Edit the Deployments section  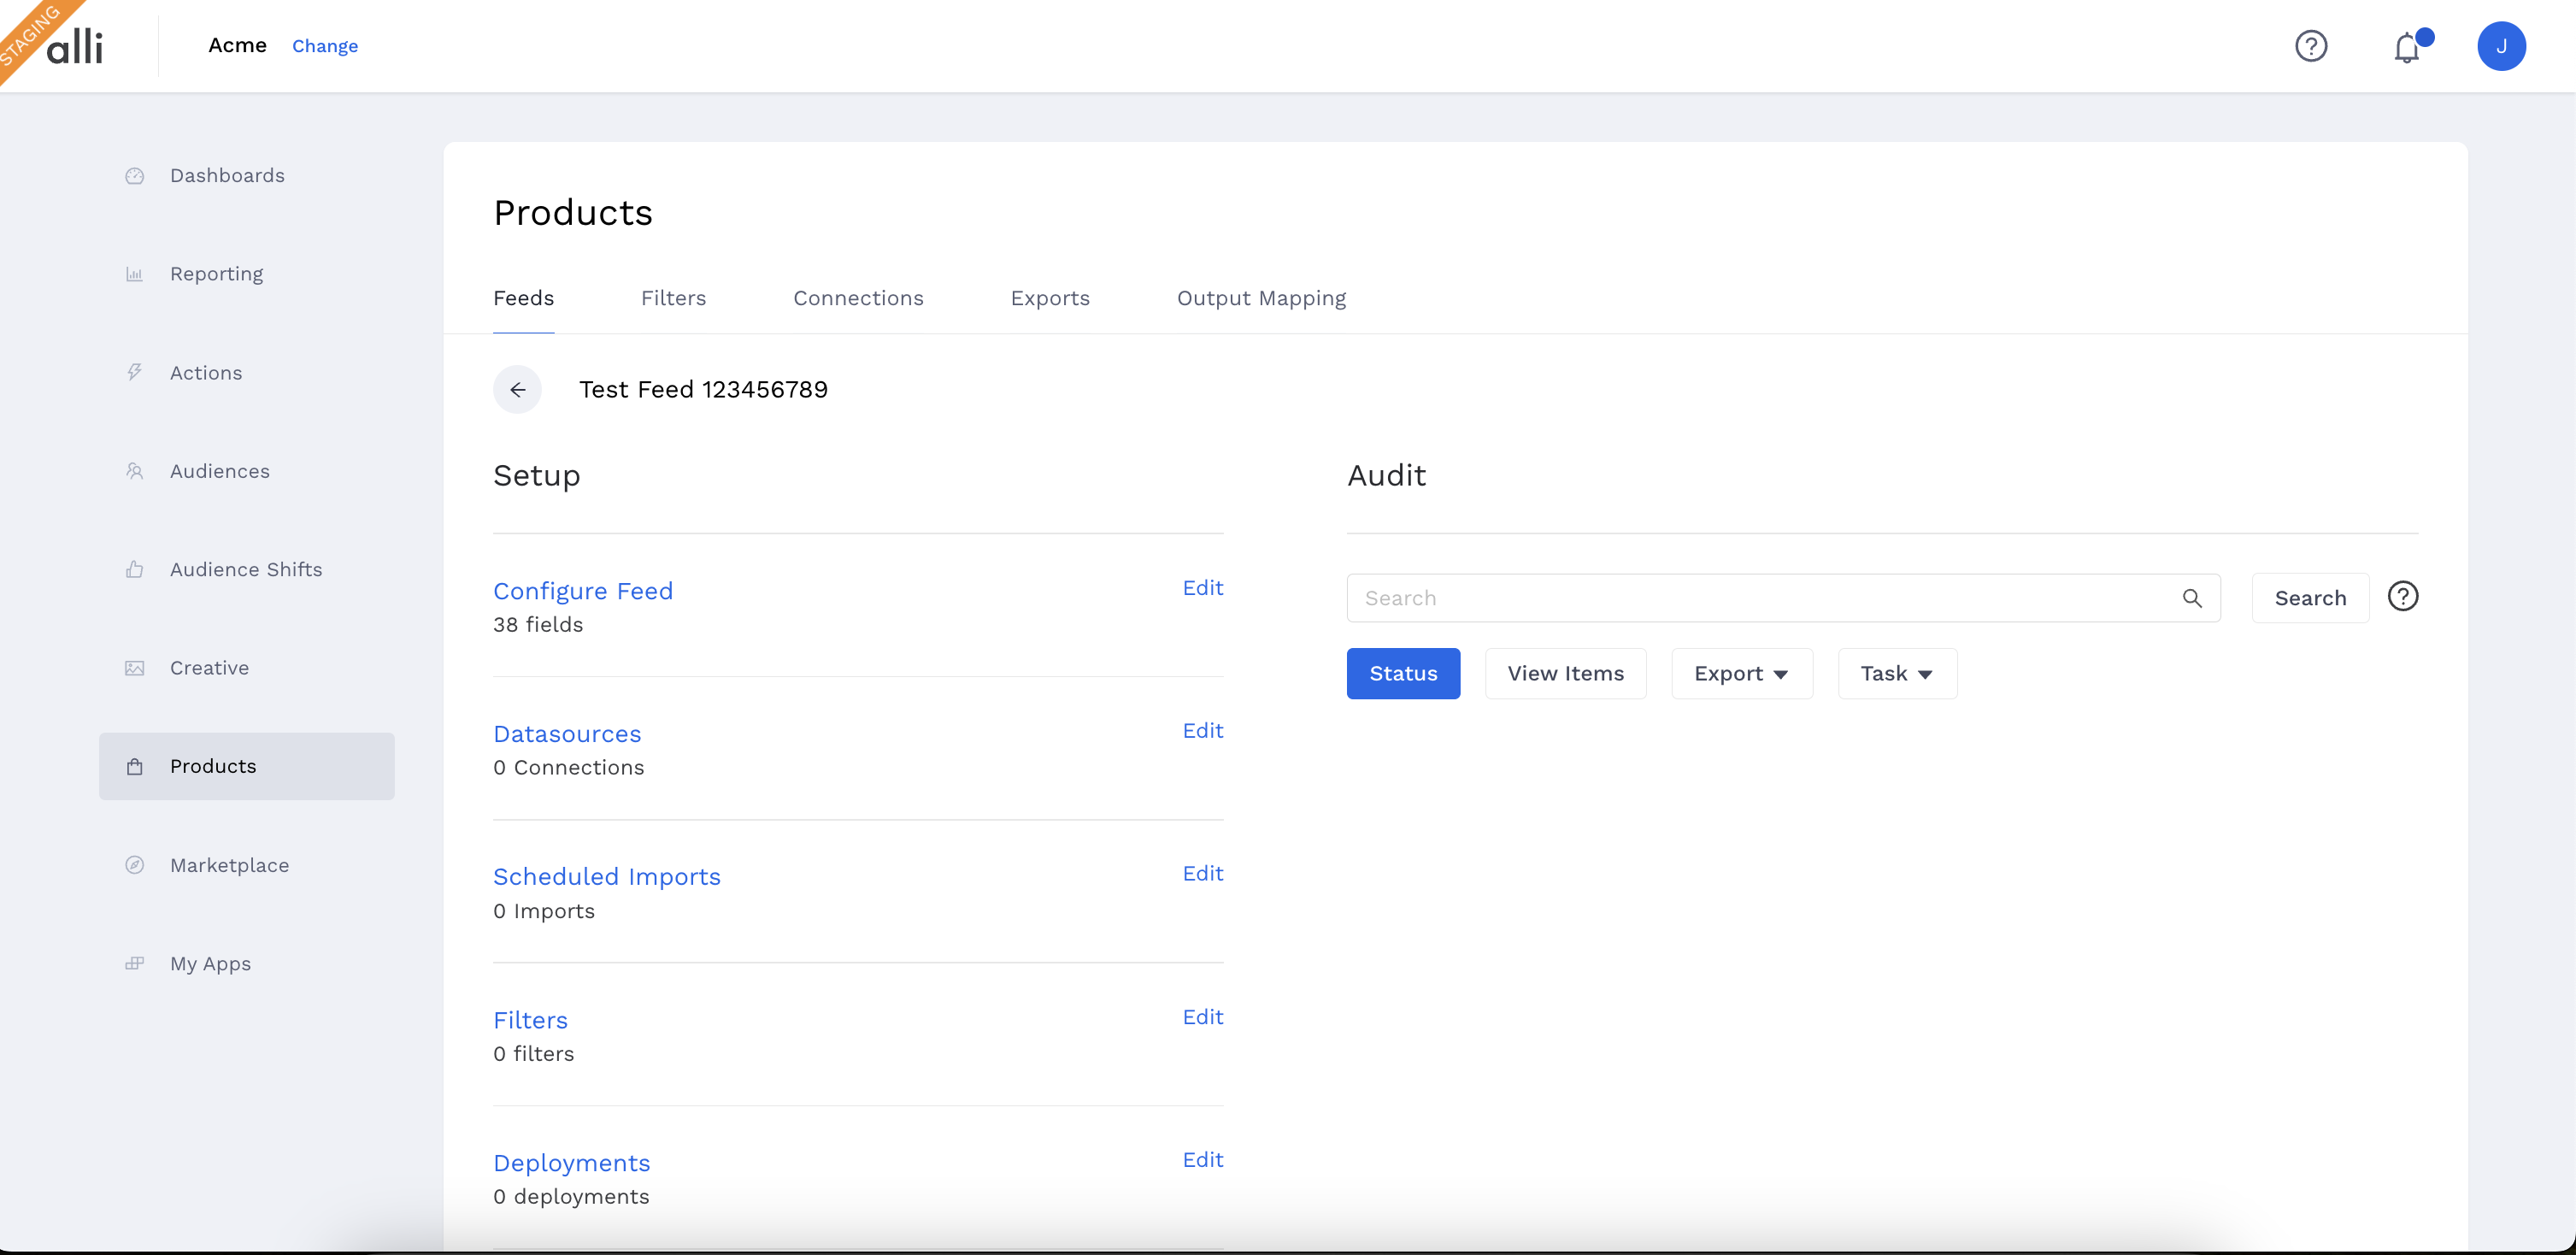(x=1203, y=1160)
